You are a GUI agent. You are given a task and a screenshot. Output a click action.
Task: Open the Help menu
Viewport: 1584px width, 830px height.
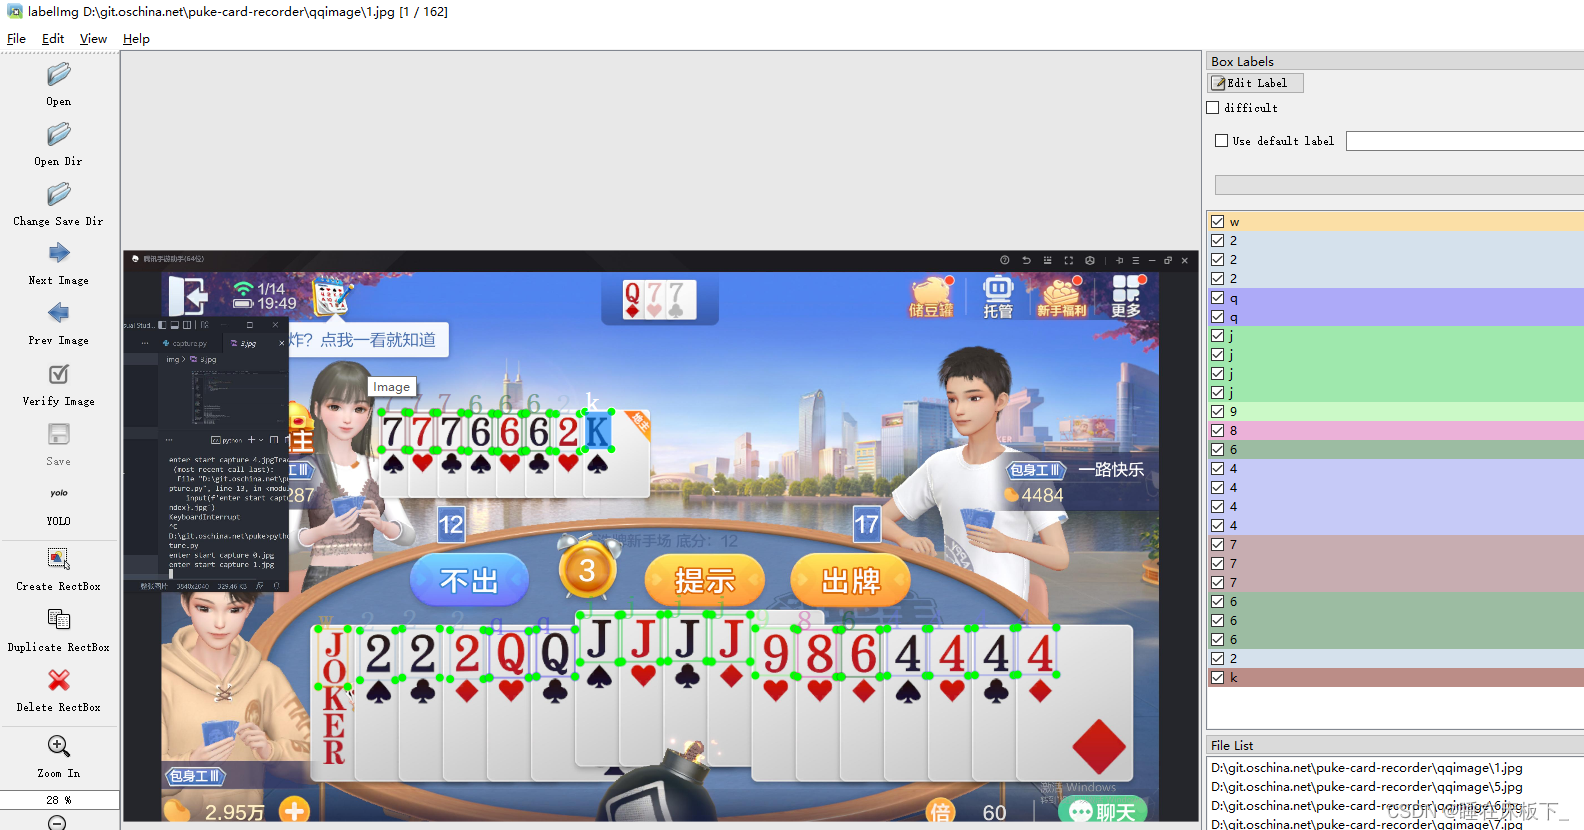136,39
